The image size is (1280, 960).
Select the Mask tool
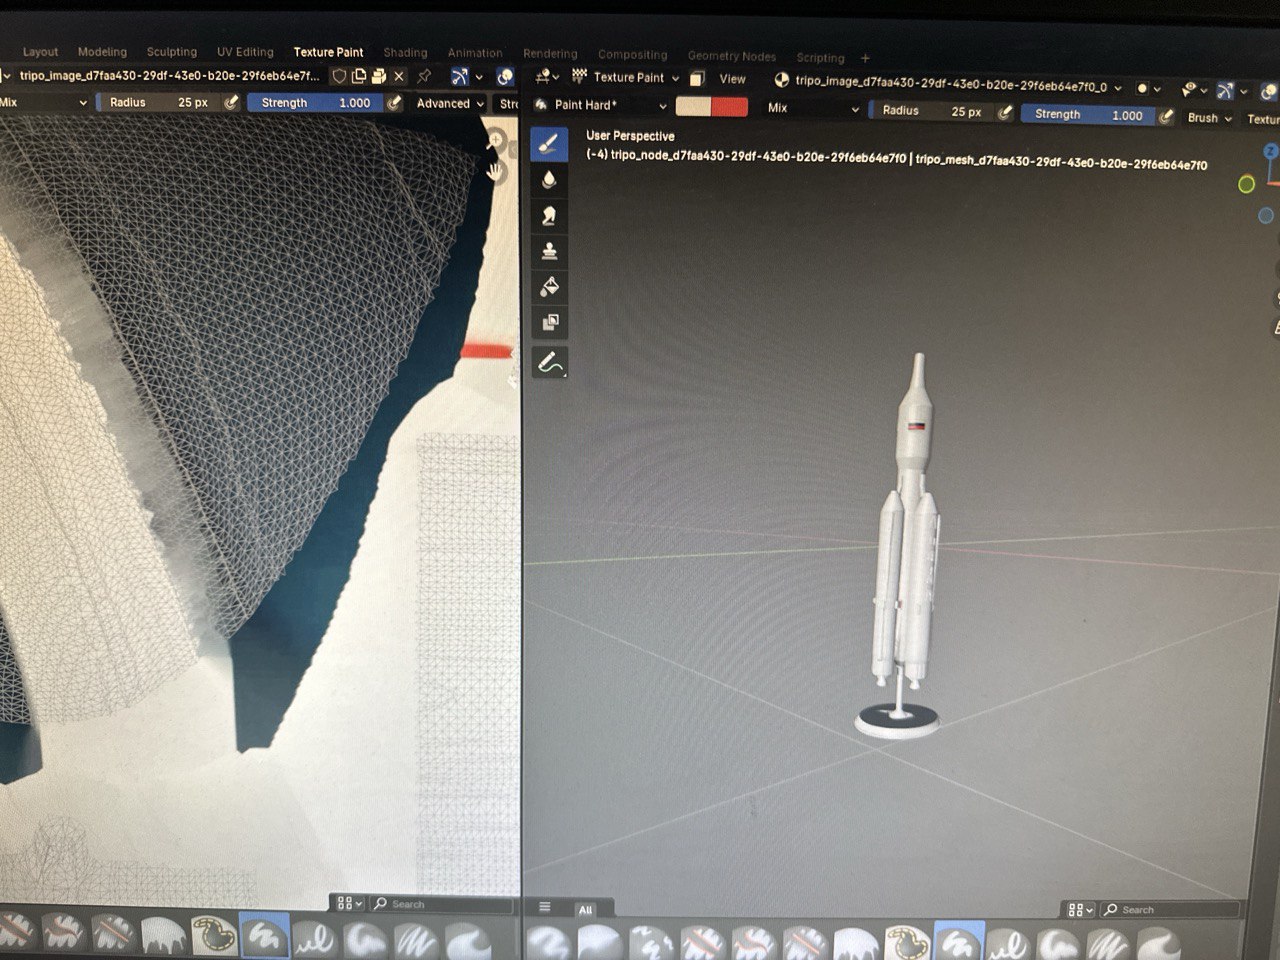(549, 323)
